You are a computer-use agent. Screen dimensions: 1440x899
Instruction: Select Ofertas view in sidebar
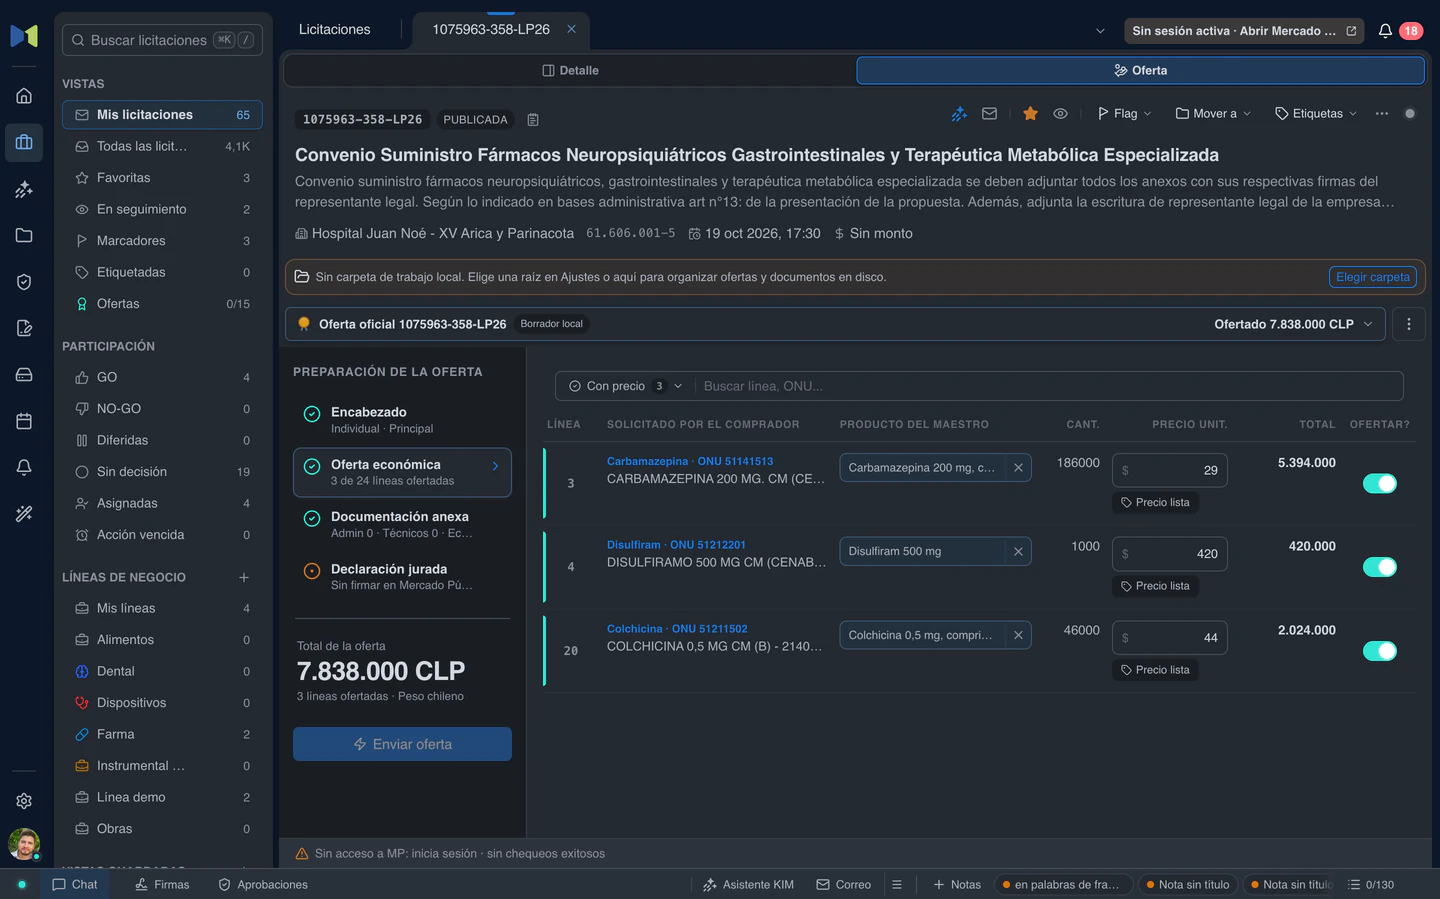[162, 304]
